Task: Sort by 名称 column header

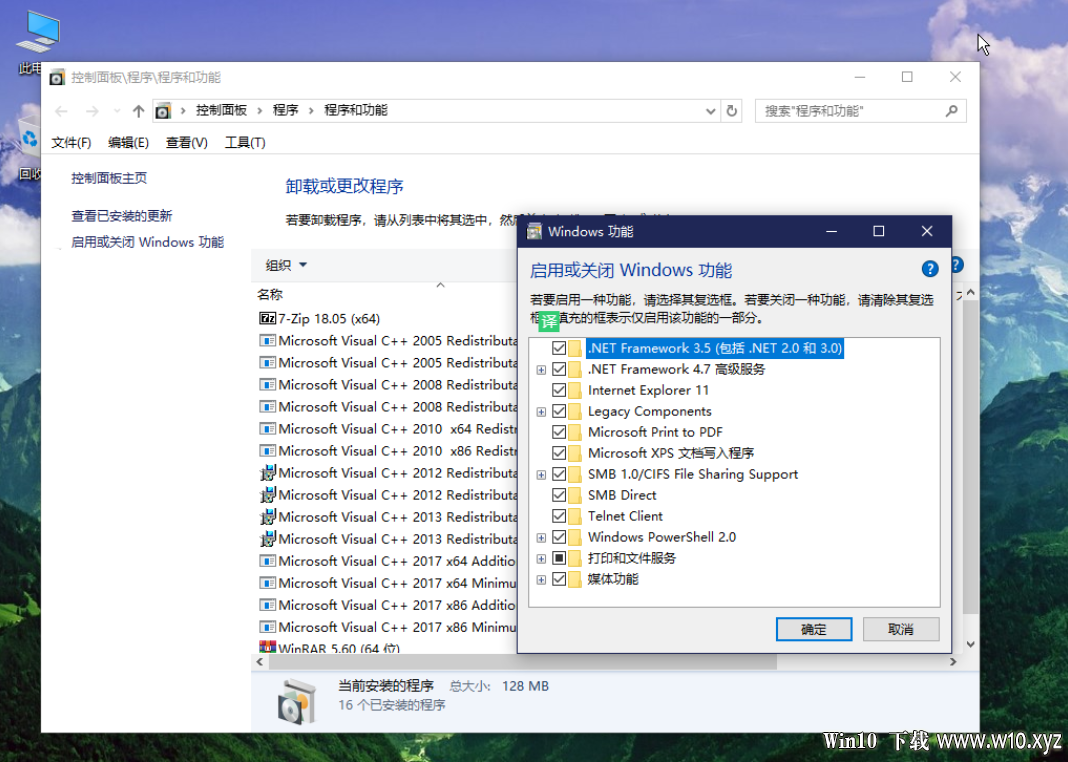Action: 270,294
